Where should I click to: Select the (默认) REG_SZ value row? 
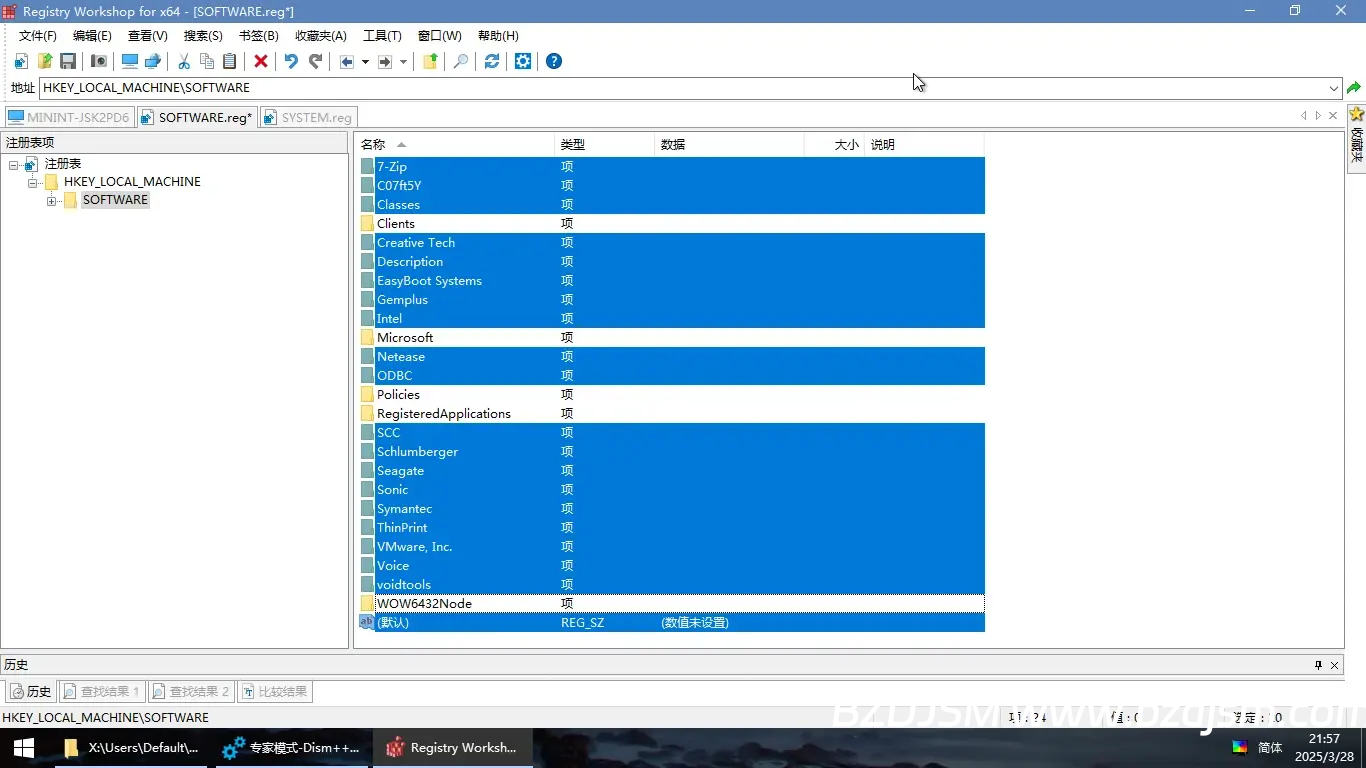[x=671, y=623]
